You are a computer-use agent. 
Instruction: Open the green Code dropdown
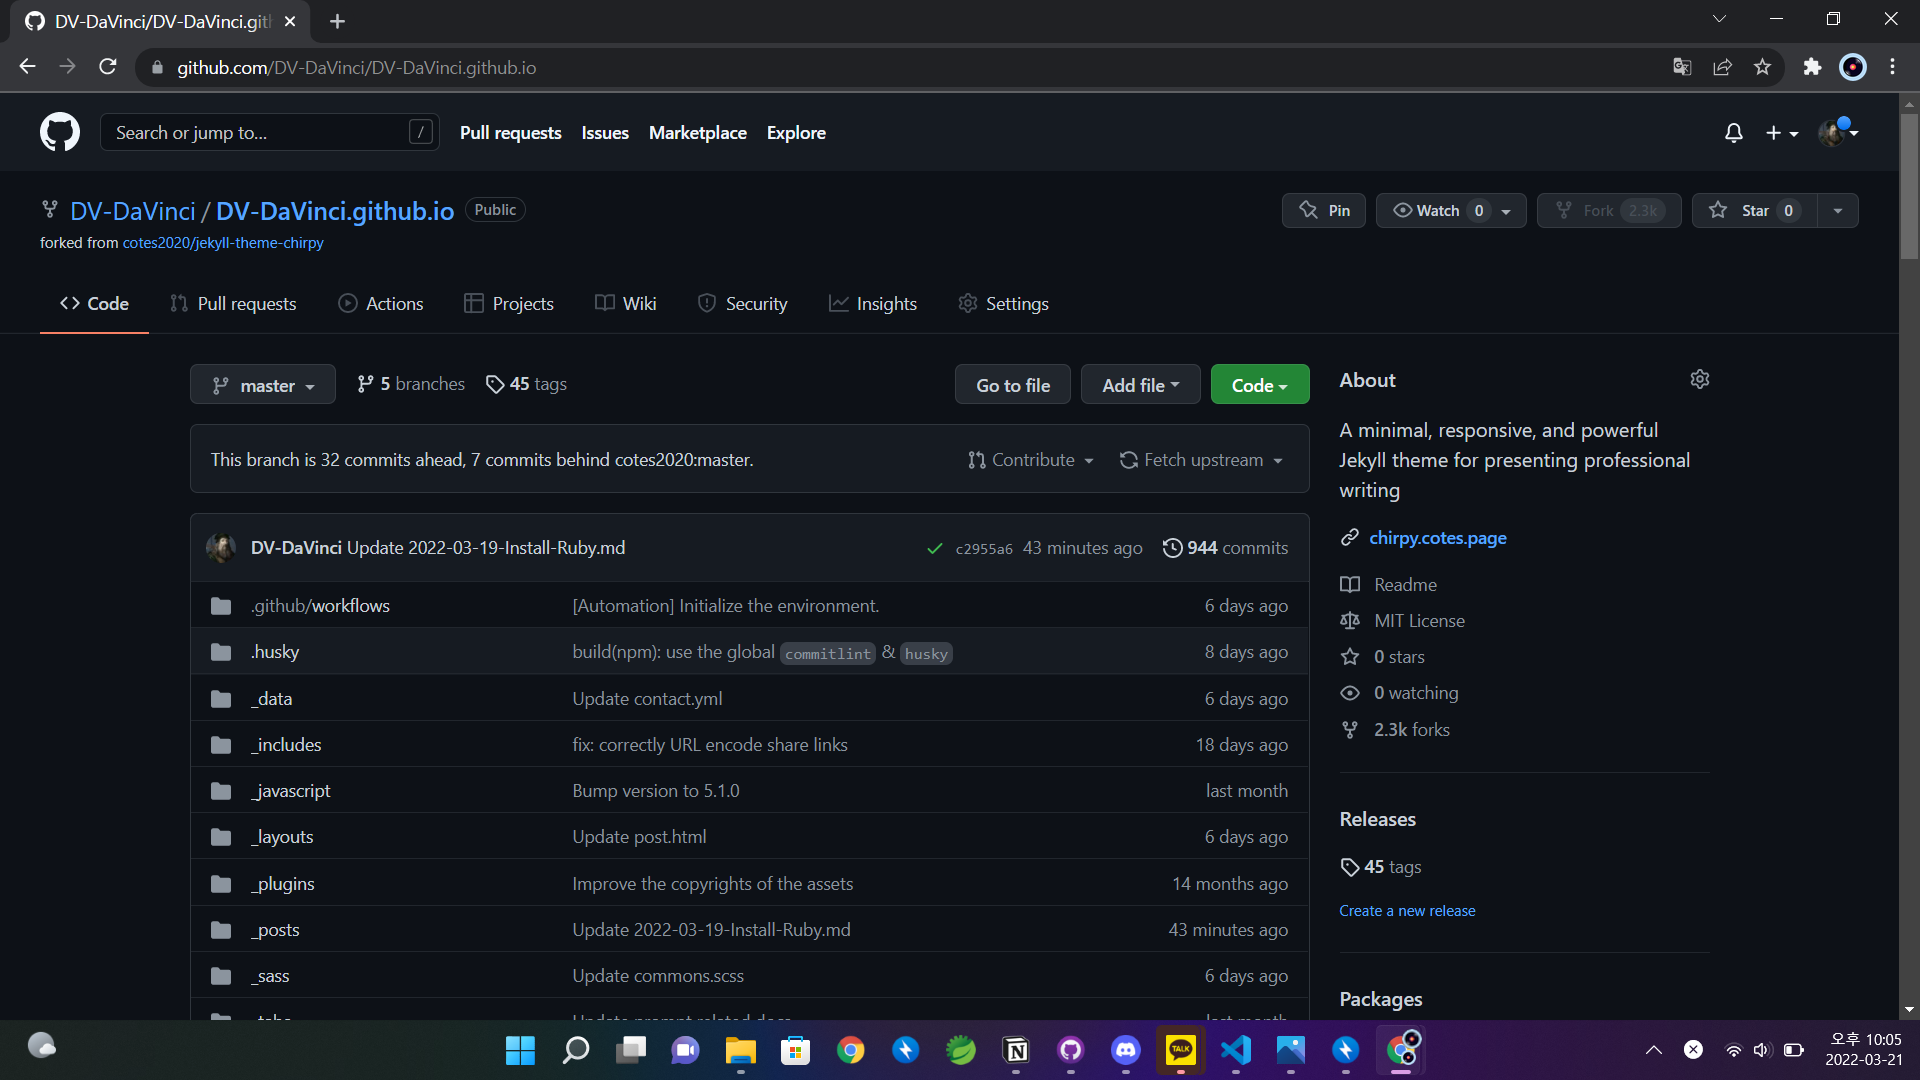[1259, 385]
